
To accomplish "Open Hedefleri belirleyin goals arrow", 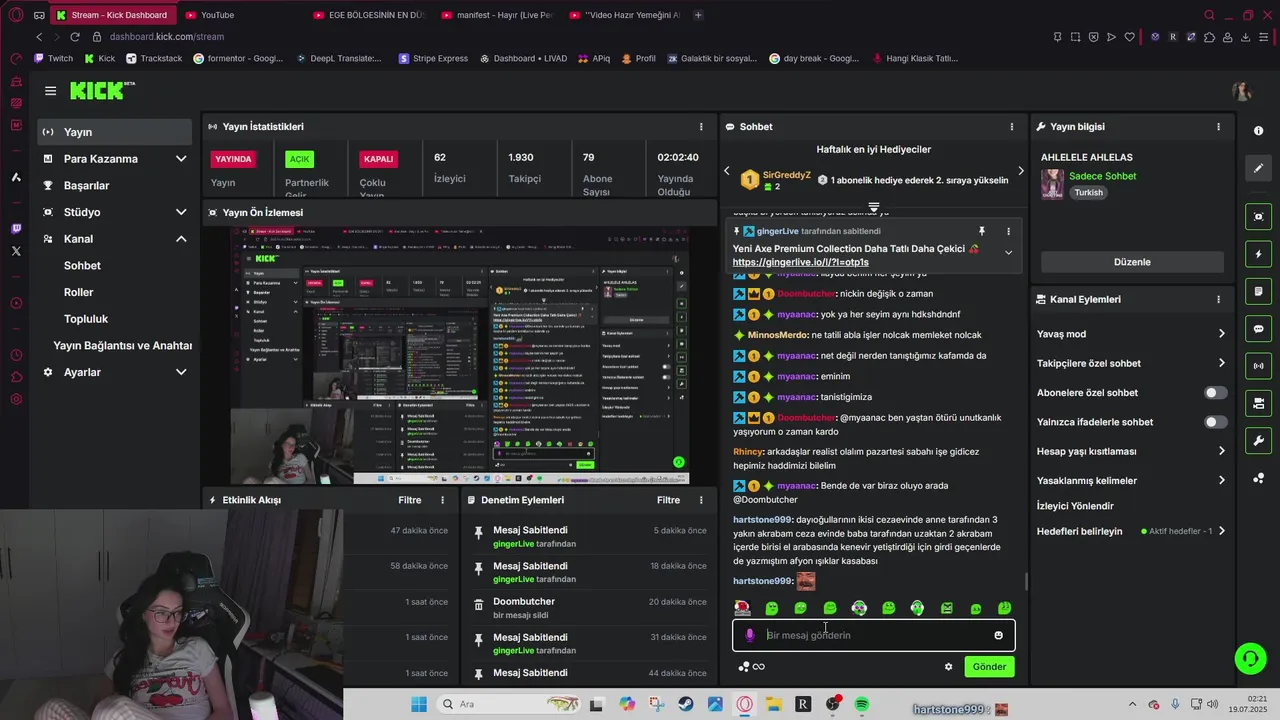I will coord(1221,531).
